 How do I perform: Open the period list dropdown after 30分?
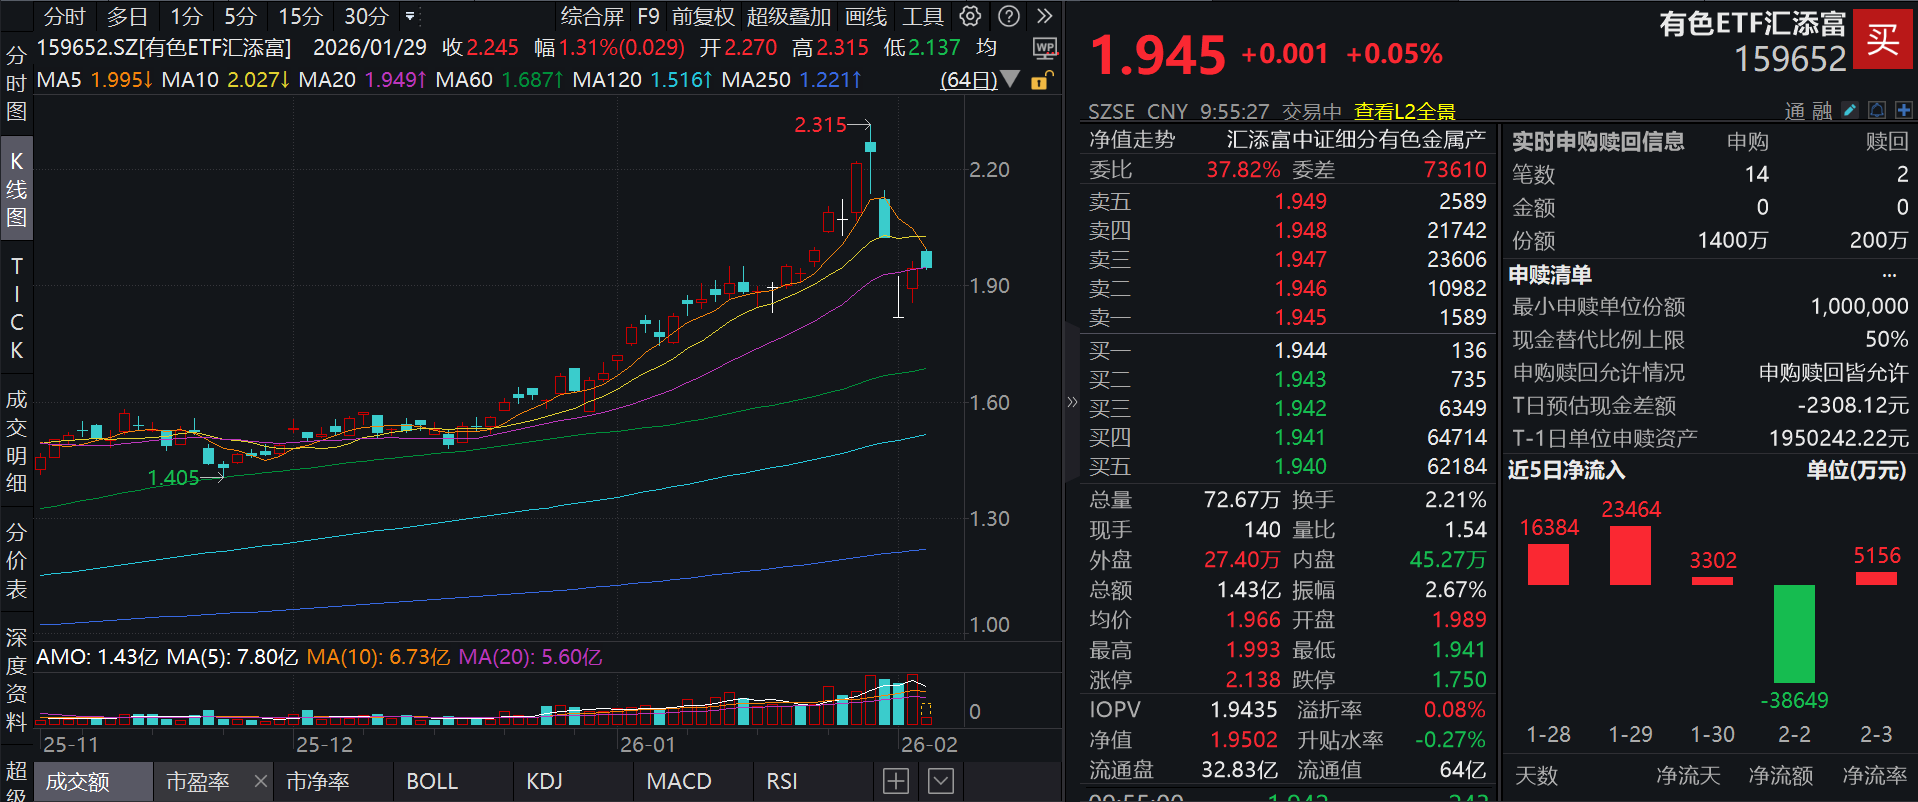410,16
